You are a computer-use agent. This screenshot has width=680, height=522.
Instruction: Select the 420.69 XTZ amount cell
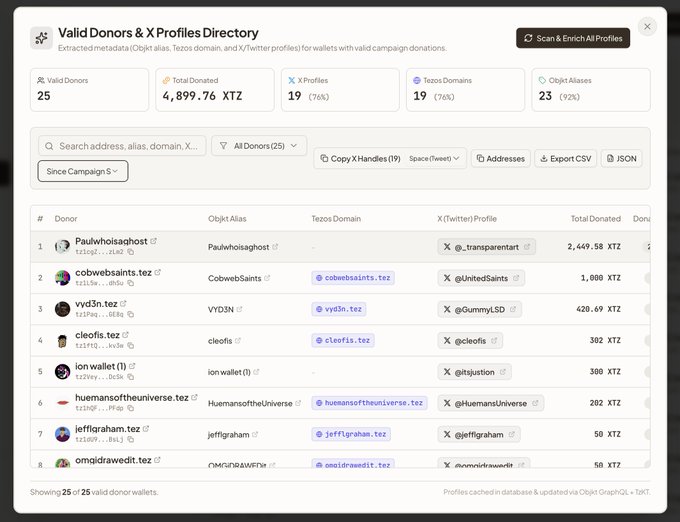598,309
